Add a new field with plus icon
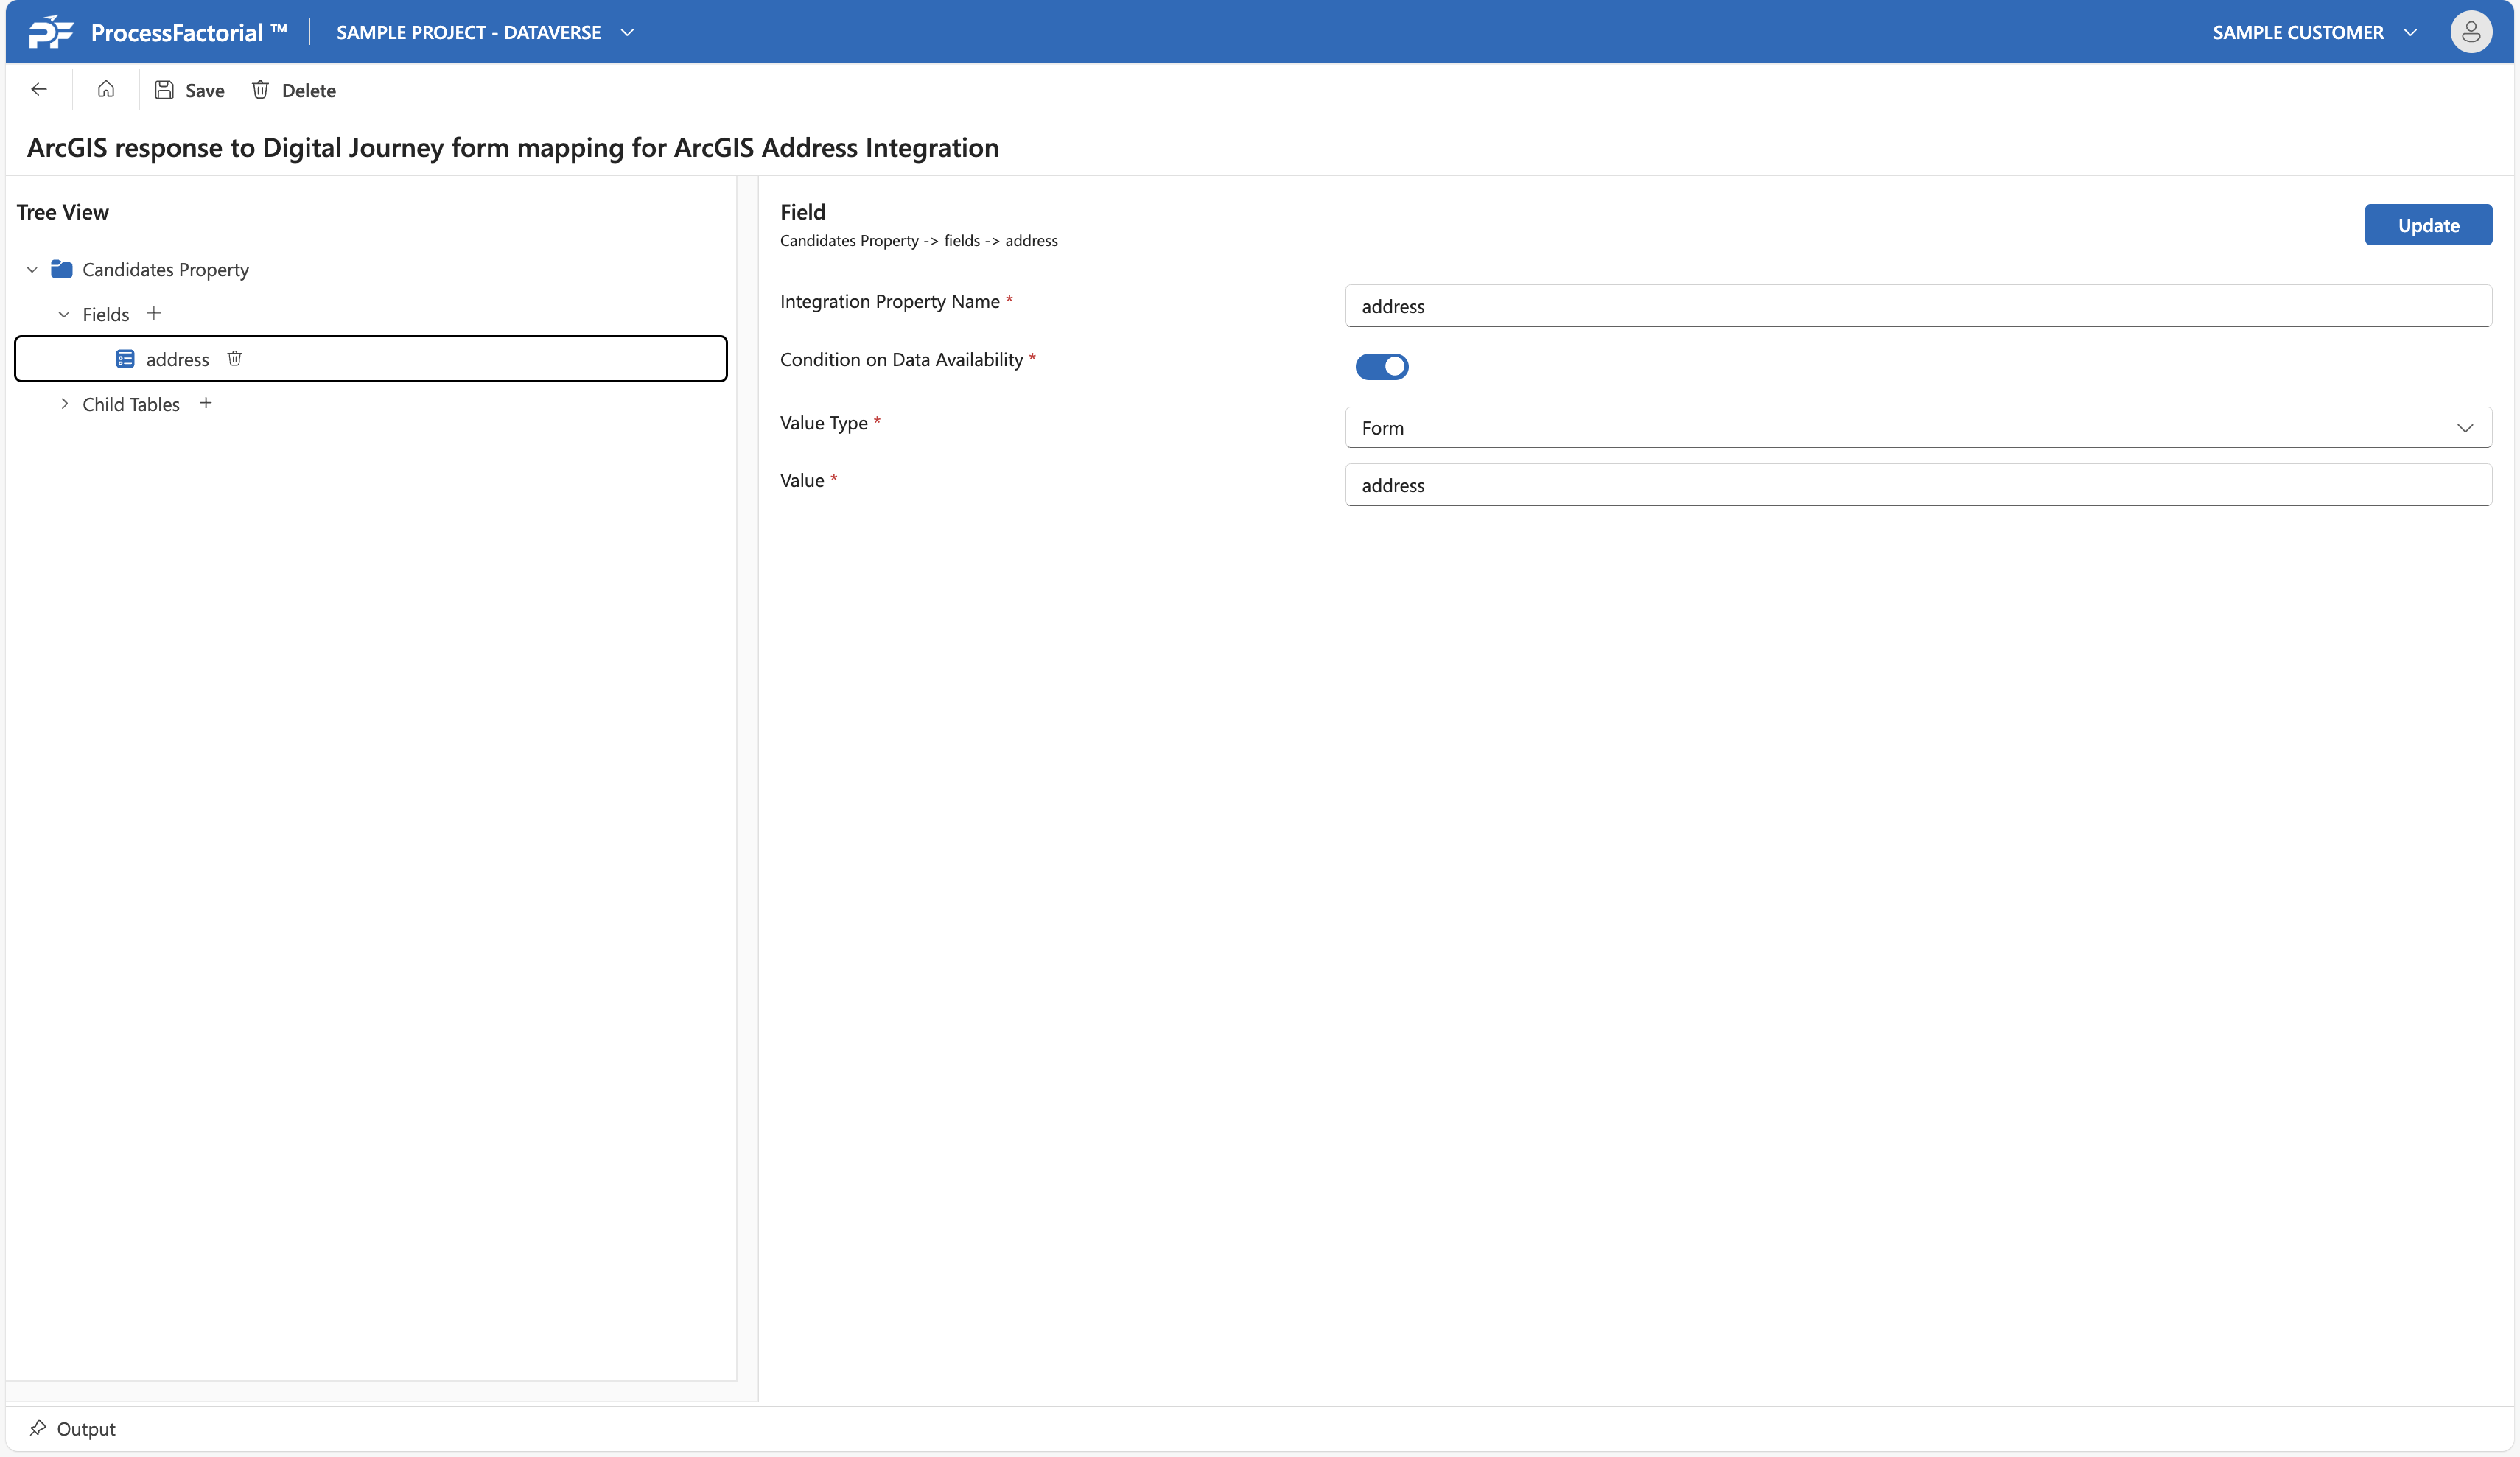 coord(154,314)
